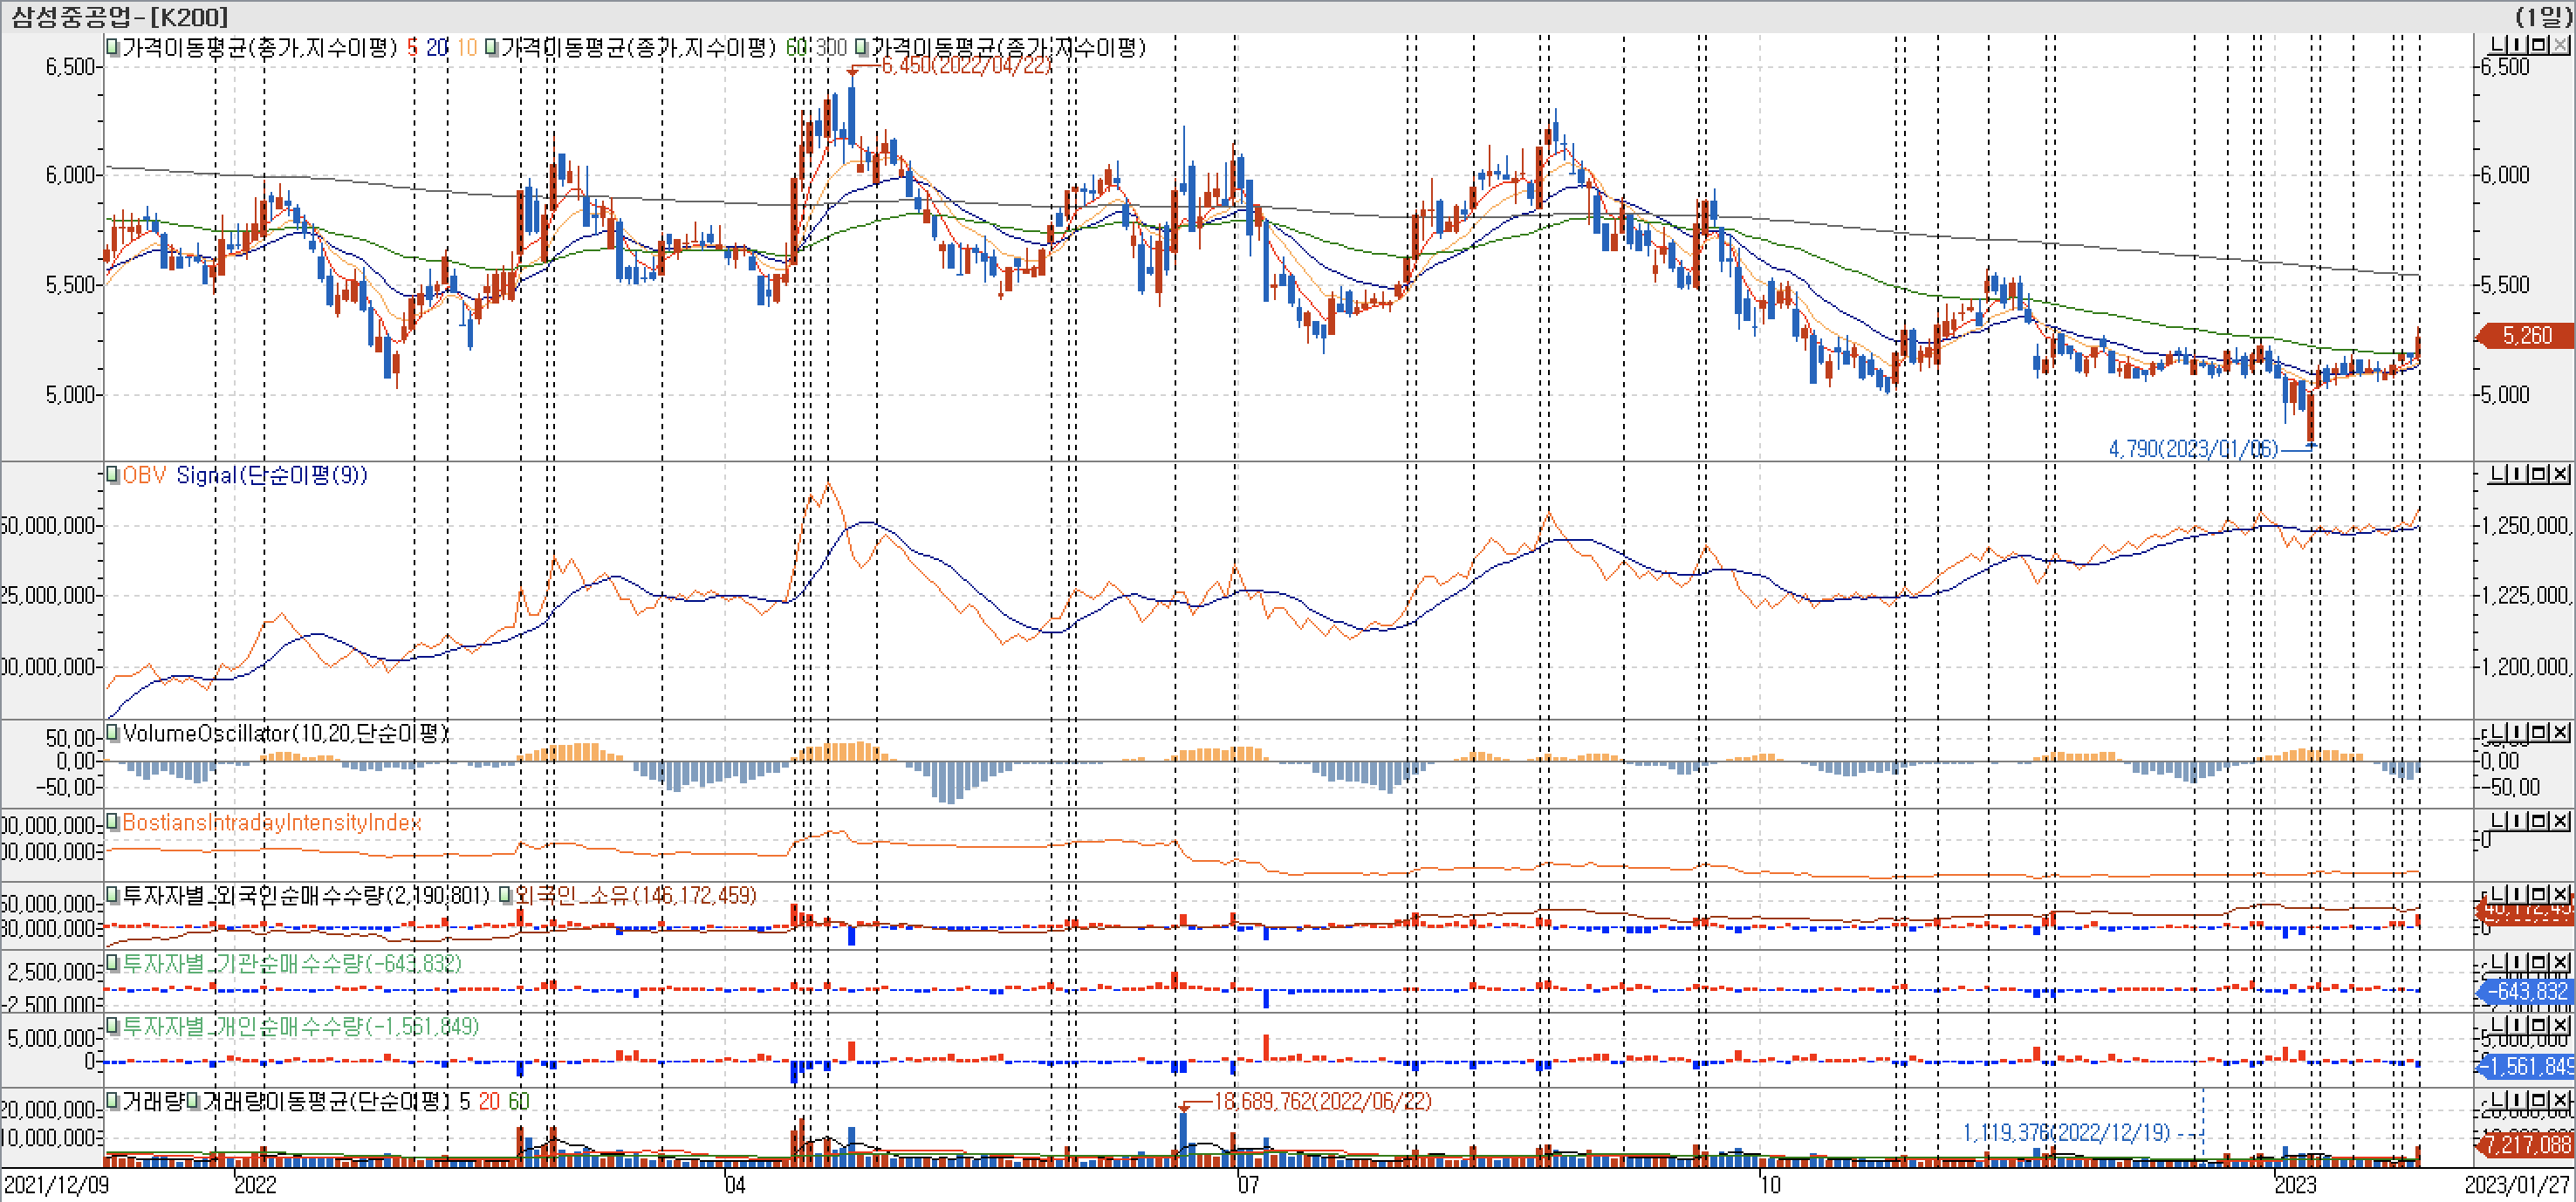Close the OBV Signal indicator panel
Screen dimensions: 2576x1202
click(x=2560, y=473)
